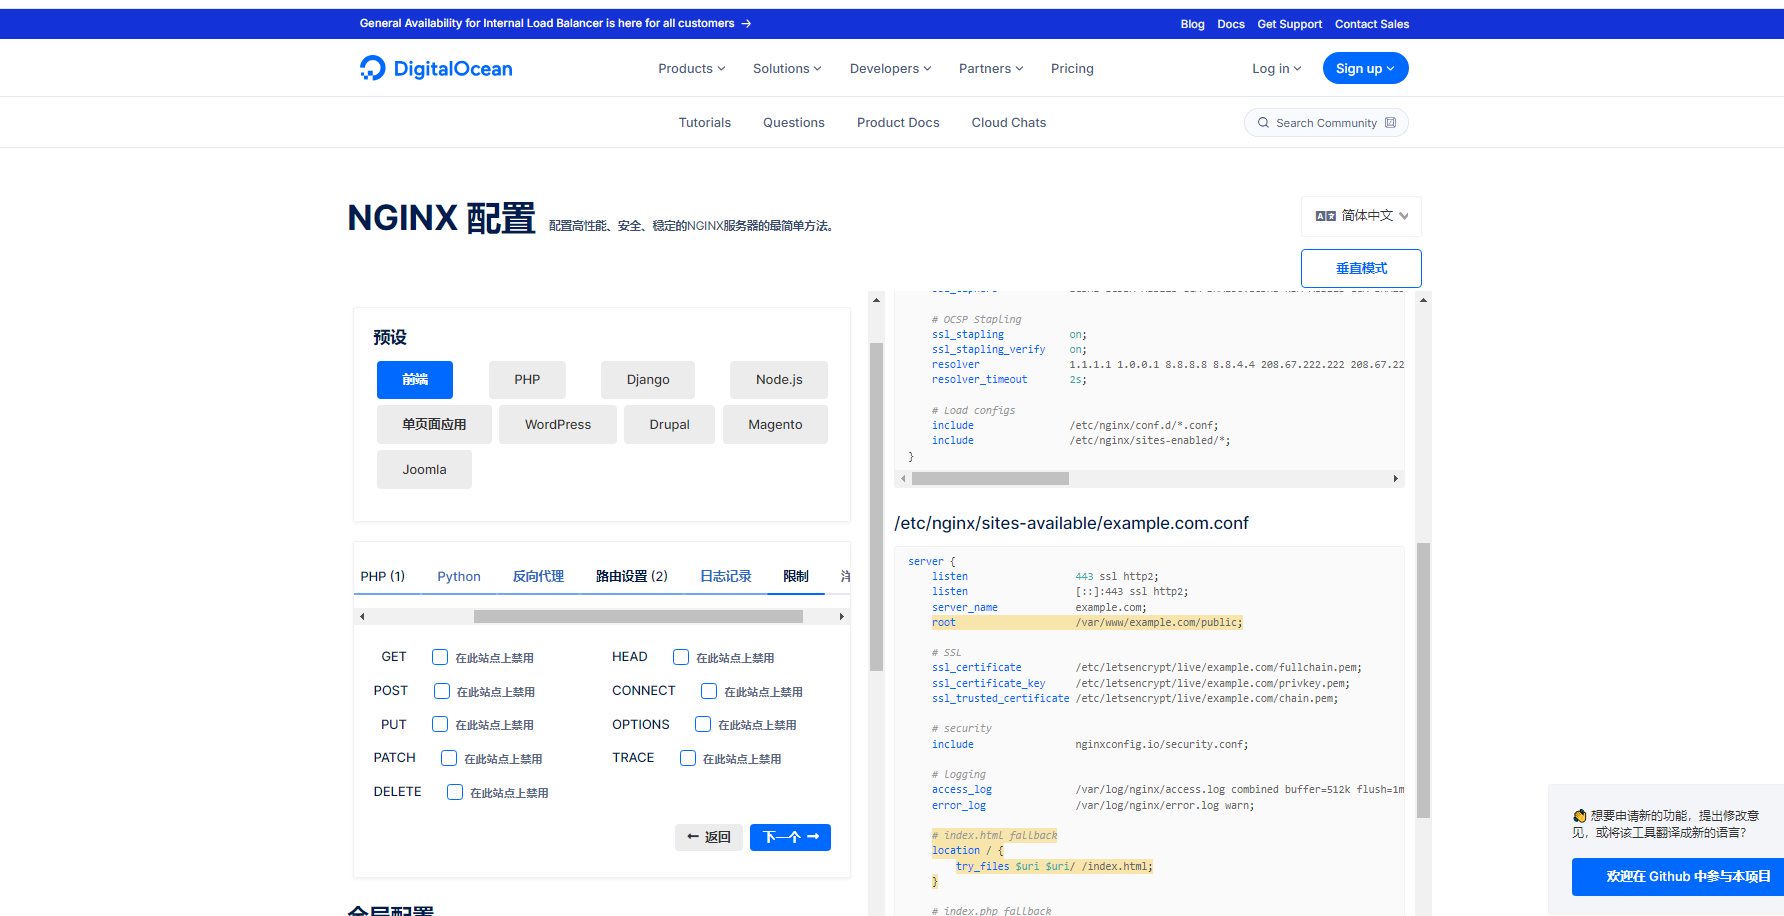Click Contact Sales link
This screenshot has width=1784, height=916.
(x=1372, y=24)
